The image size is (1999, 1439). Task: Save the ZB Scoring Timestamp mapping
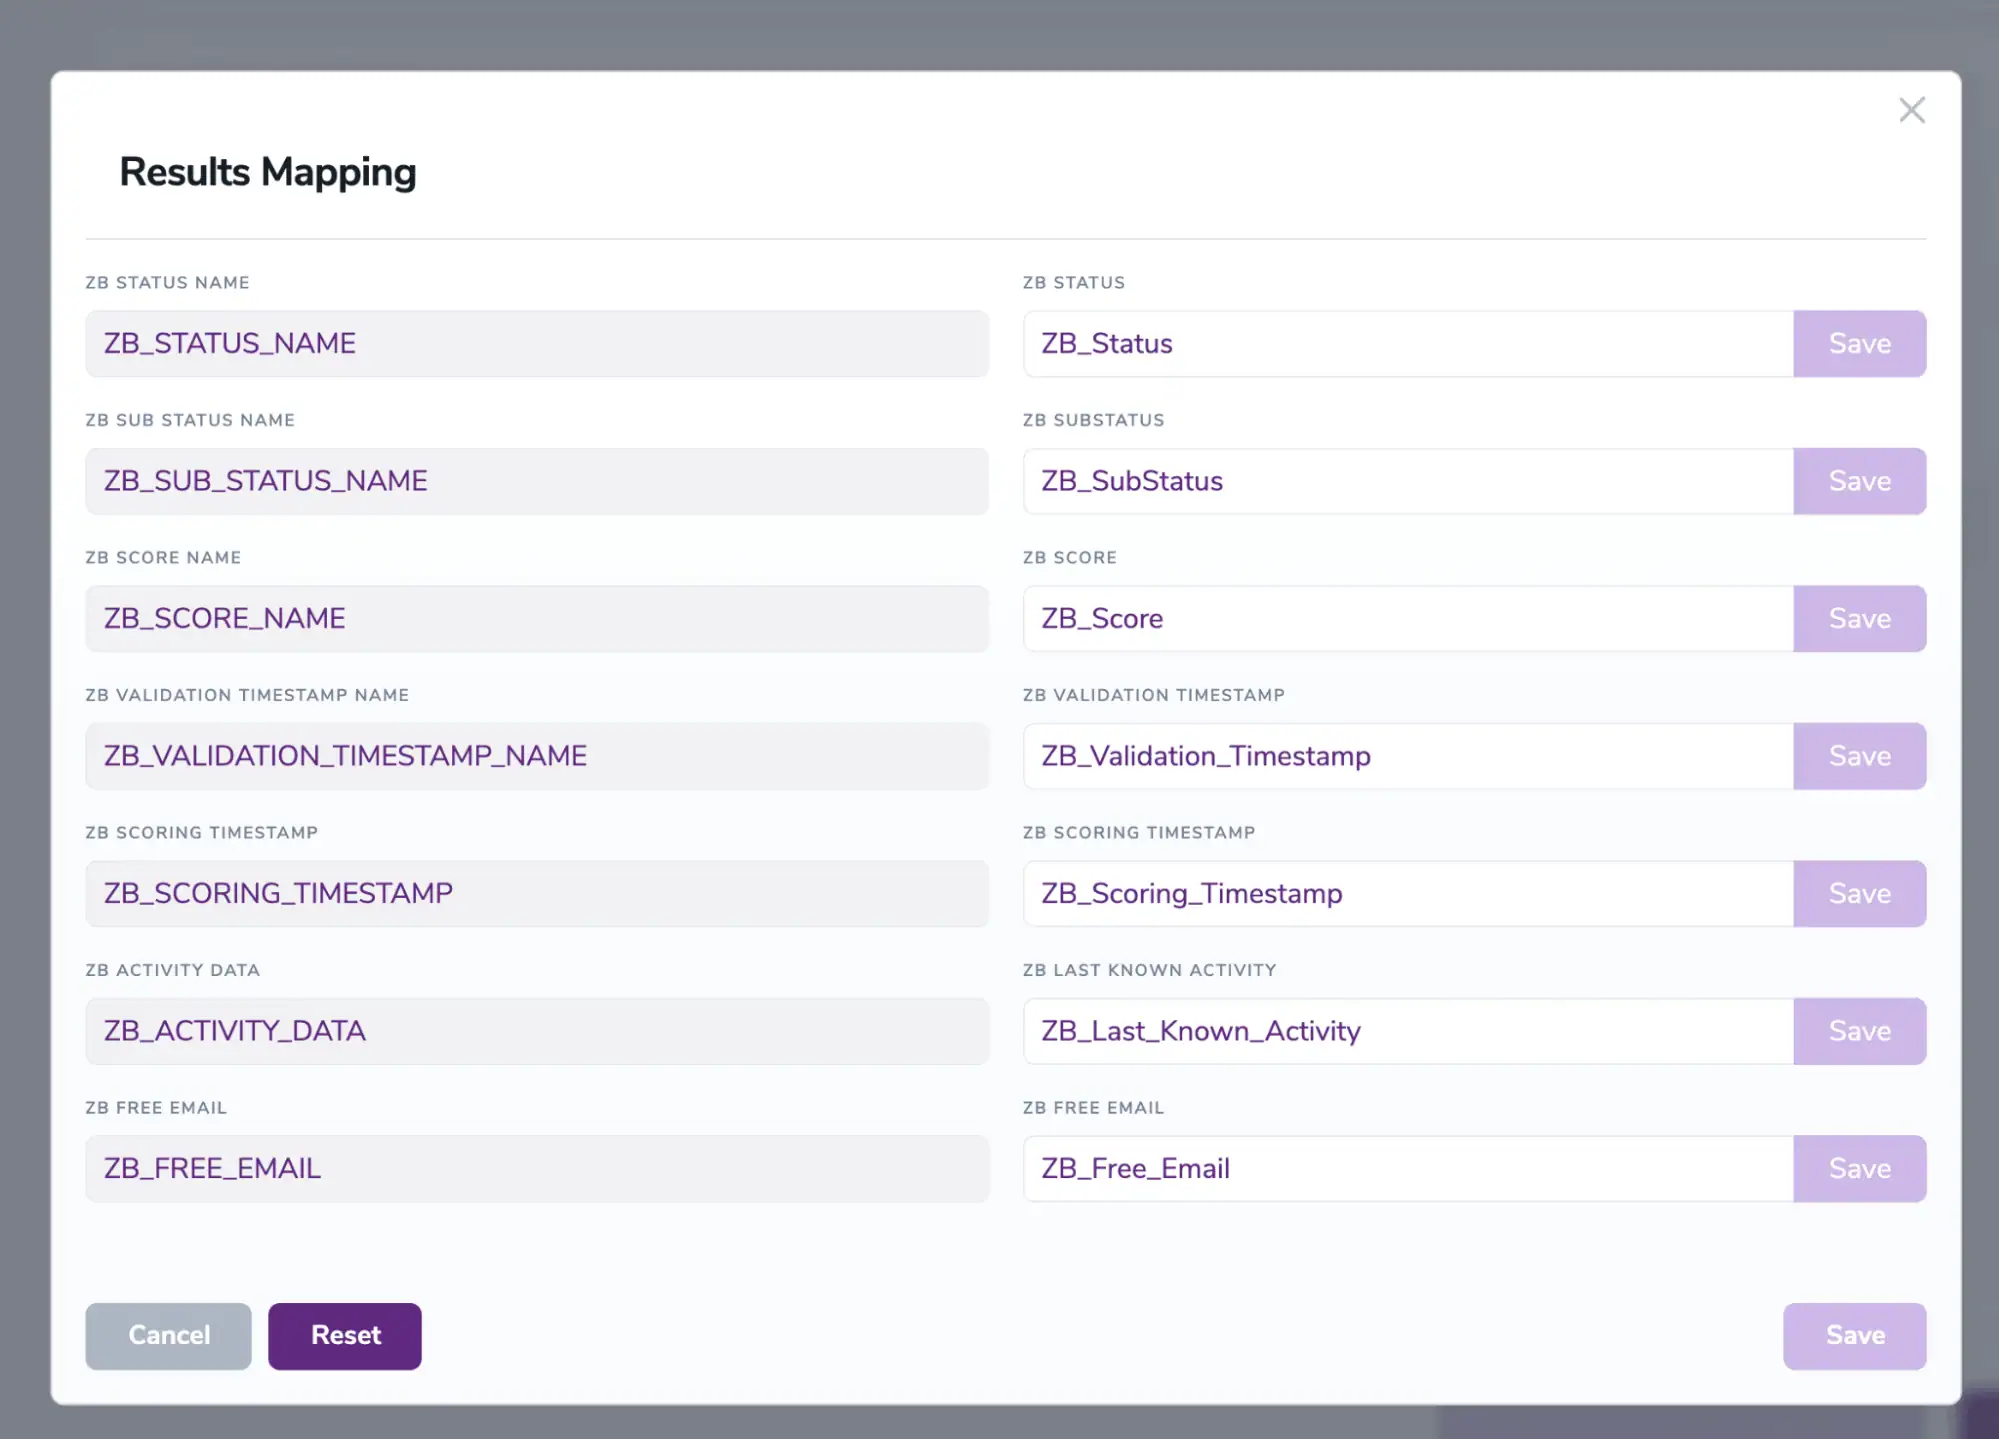[x=1858, y=893]
